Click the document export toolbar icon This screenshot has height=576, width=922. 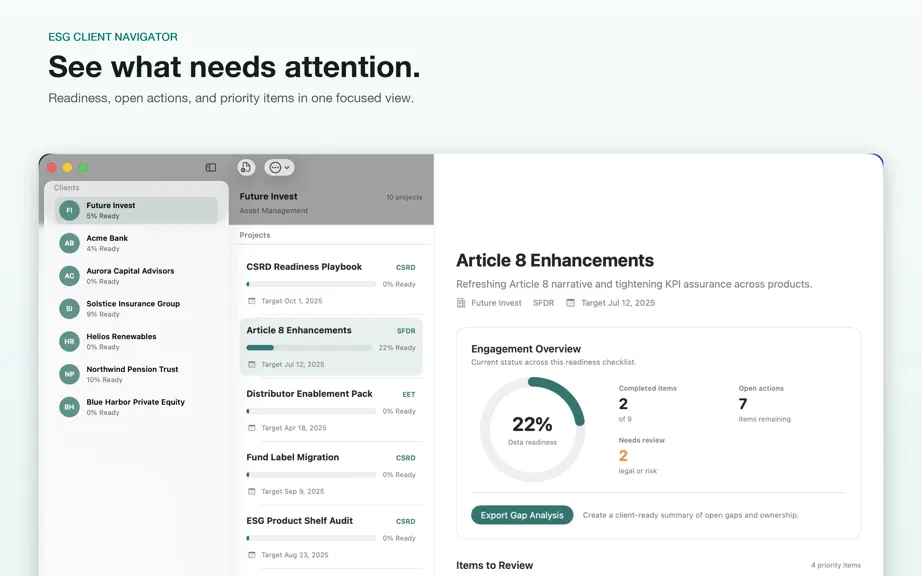coord(246,168)
